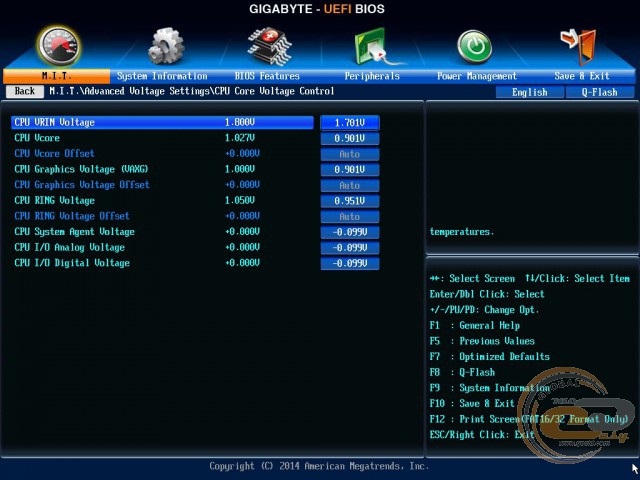Edit the CPU Graphics Voltage 0.901V field
640x480 pixels.
click(350, 170)
